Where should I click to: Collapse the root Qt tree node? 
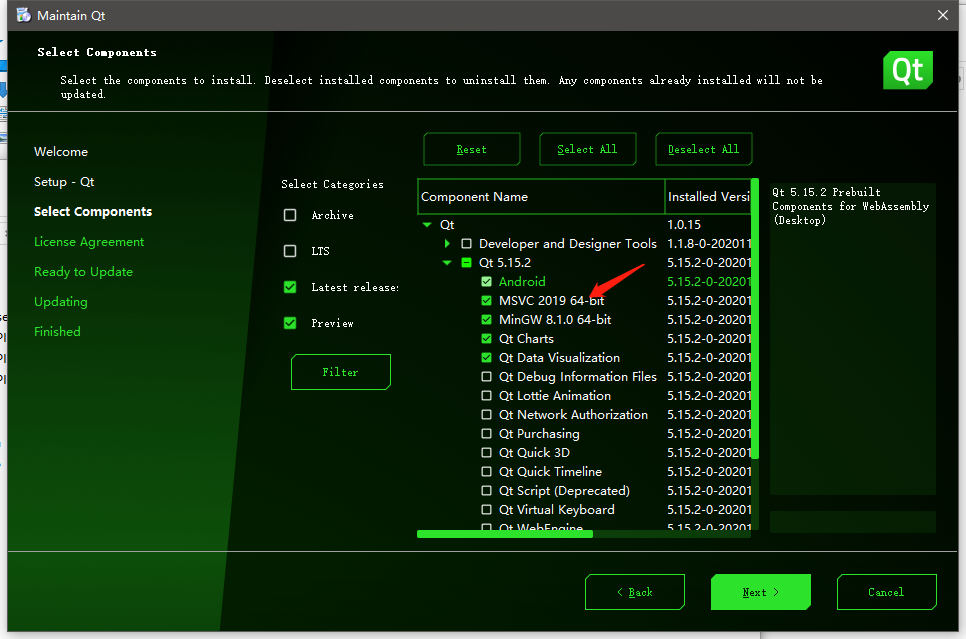point(427,225)
